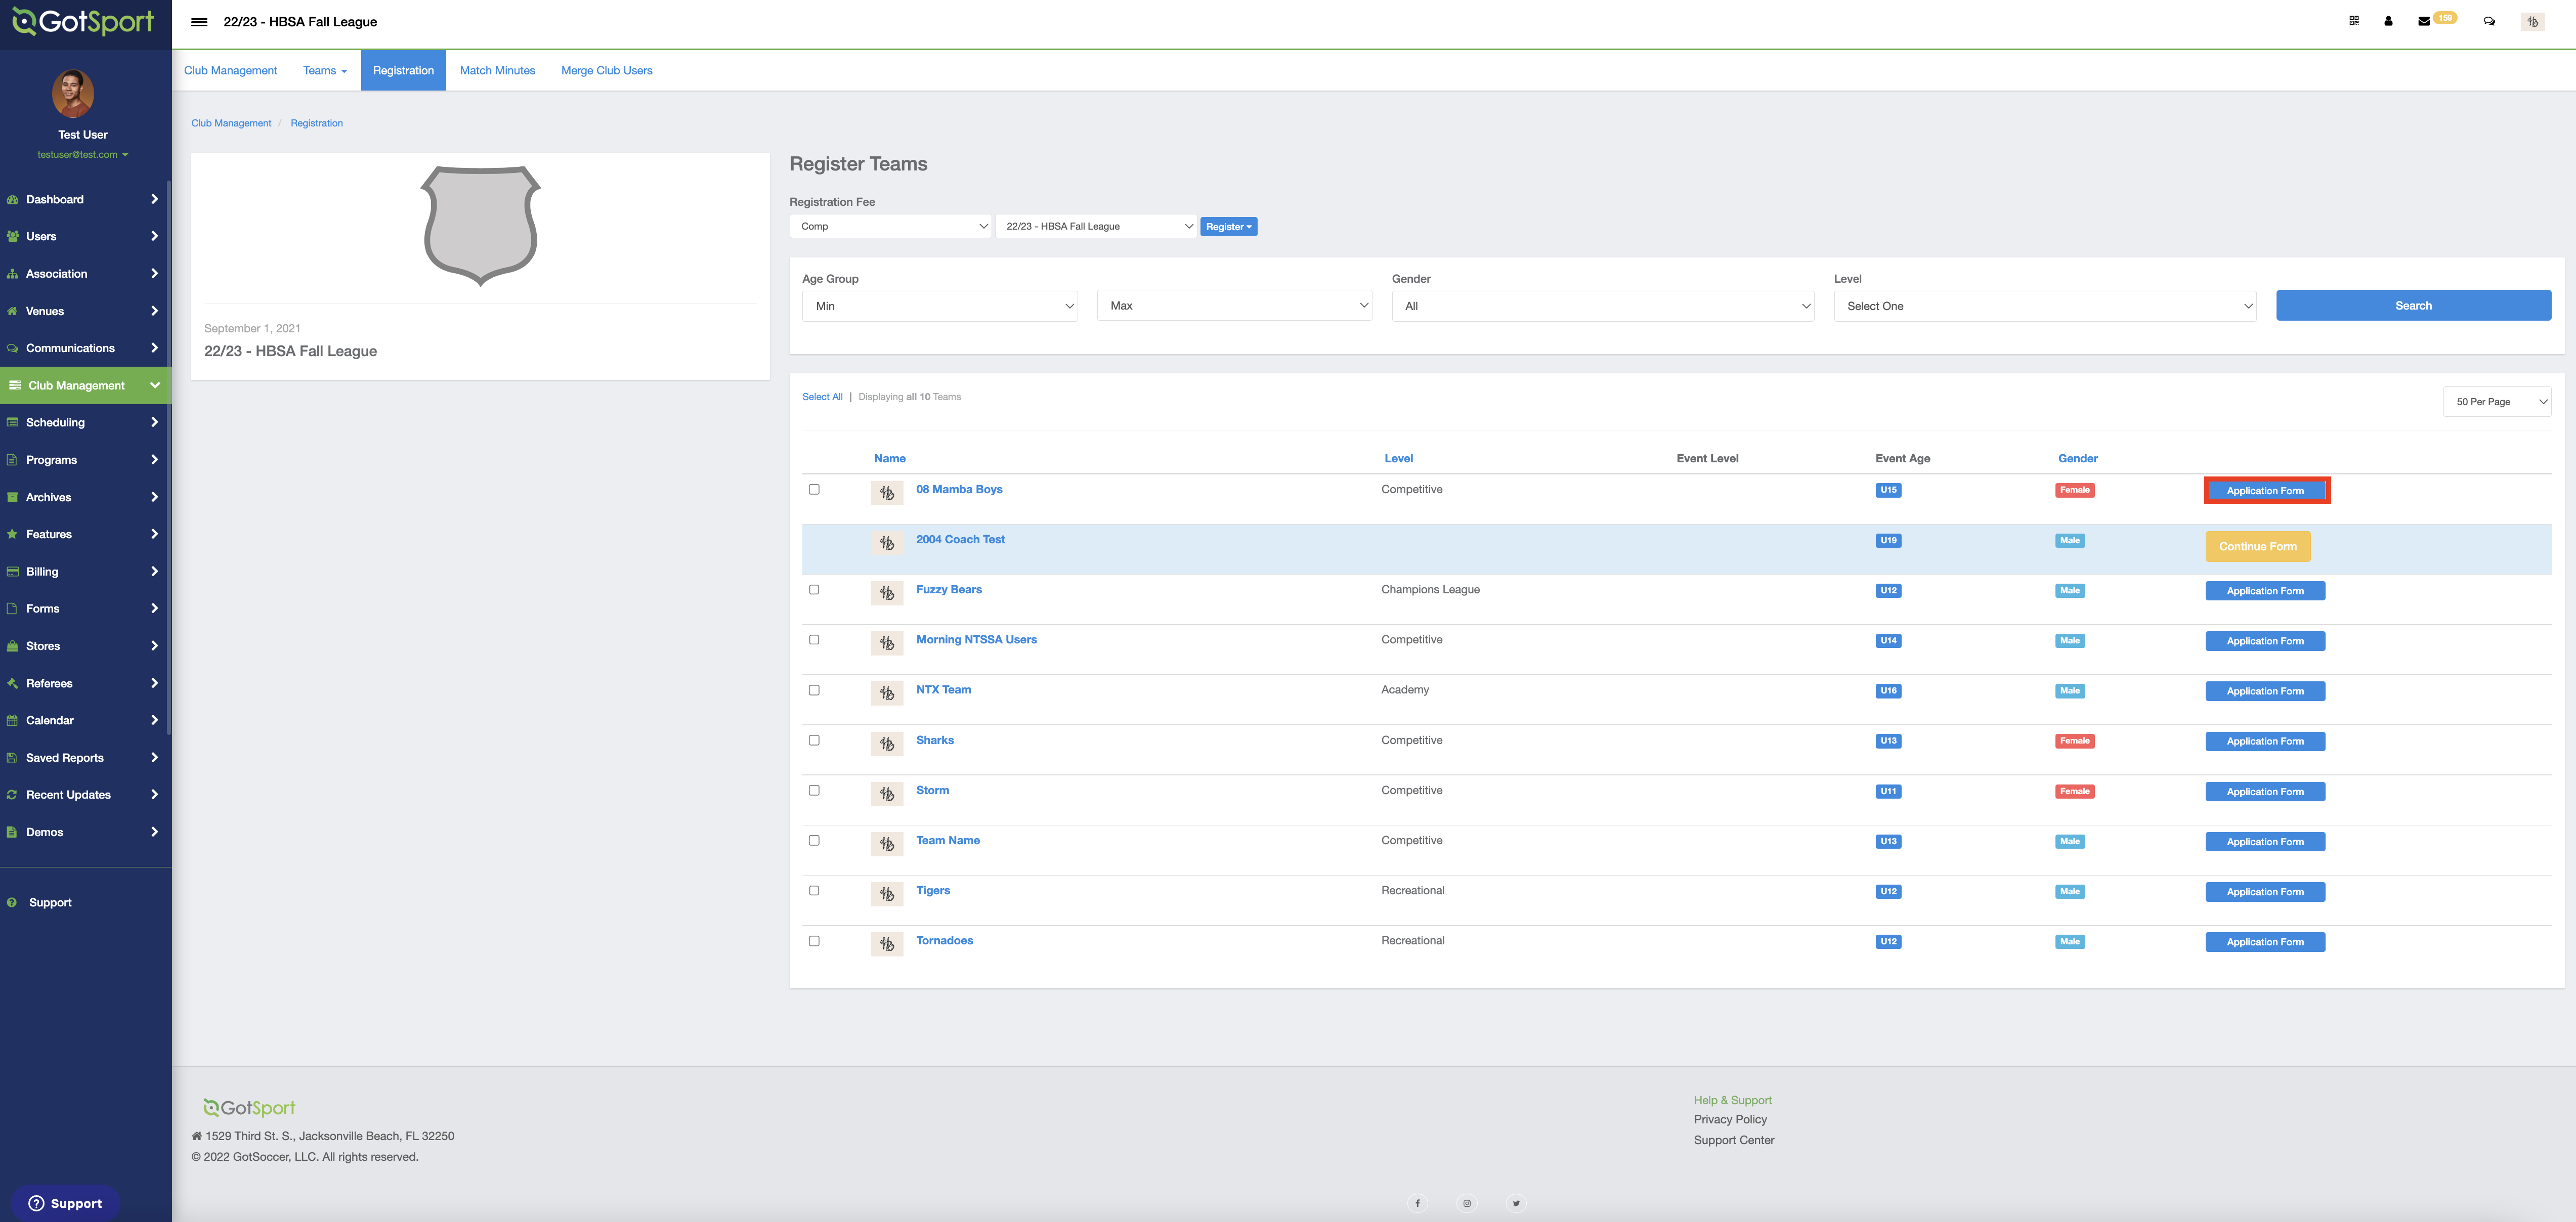Open the 22/23 - HBSA Fall League dropdown
The image size is (2576, 1222).
point(1096,226)
